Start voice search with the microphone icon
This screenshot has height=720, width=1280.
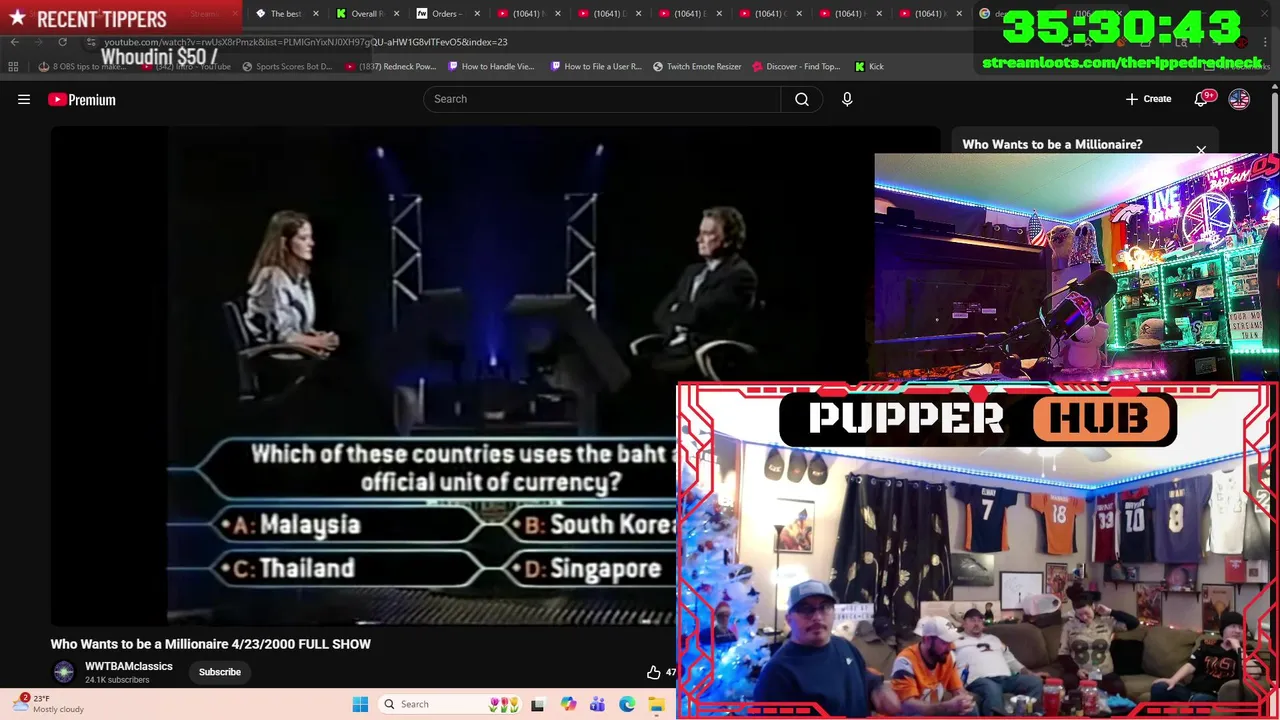(x=847, y=99)
